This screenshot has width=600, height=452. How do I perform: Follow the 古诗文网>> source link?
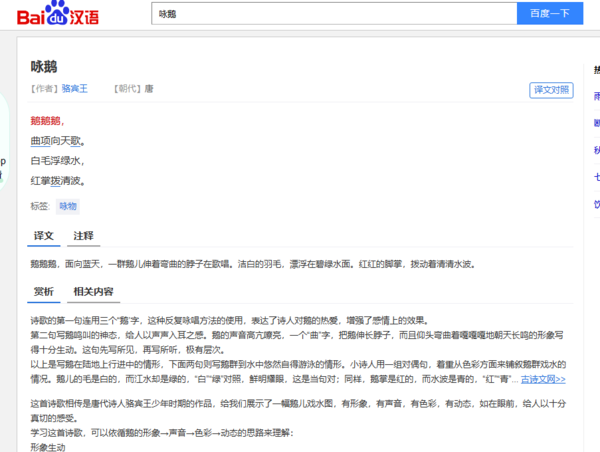click(543, 380)
